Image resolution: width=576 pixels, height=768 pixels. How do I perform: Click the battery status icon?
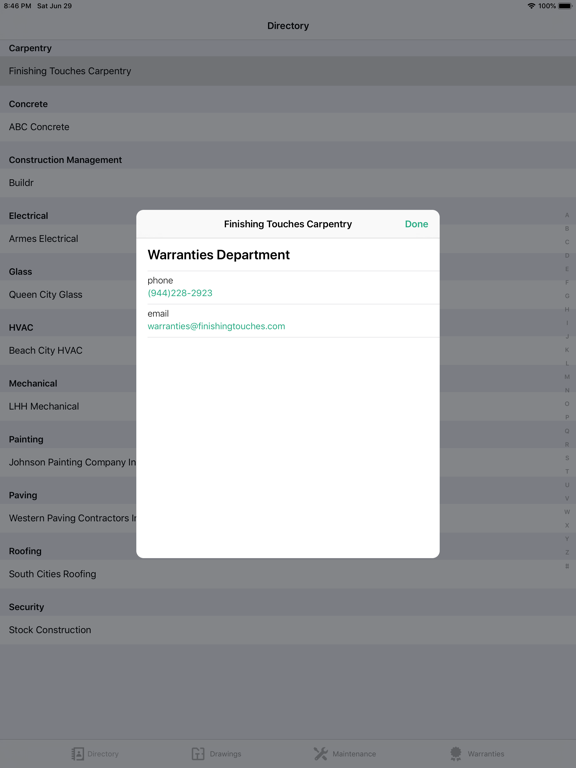click(565, 6)
